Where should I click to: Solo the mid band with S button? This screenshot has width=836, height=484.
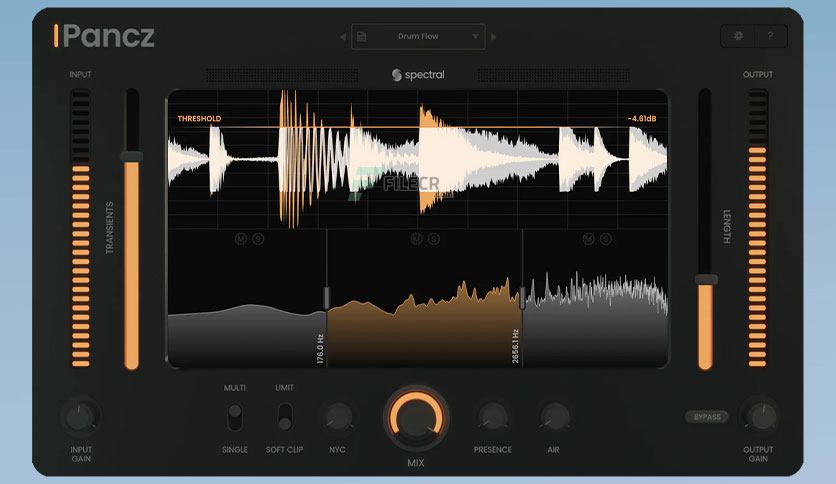(x=434, y=239)
